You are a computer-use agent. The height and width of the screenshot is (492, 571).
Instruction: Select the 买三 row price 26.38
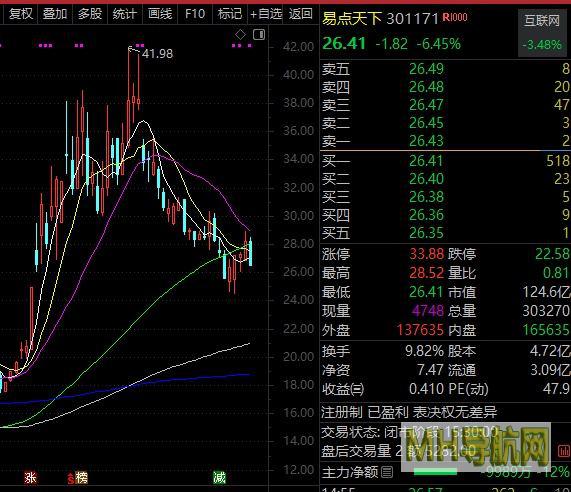[426, 197]
